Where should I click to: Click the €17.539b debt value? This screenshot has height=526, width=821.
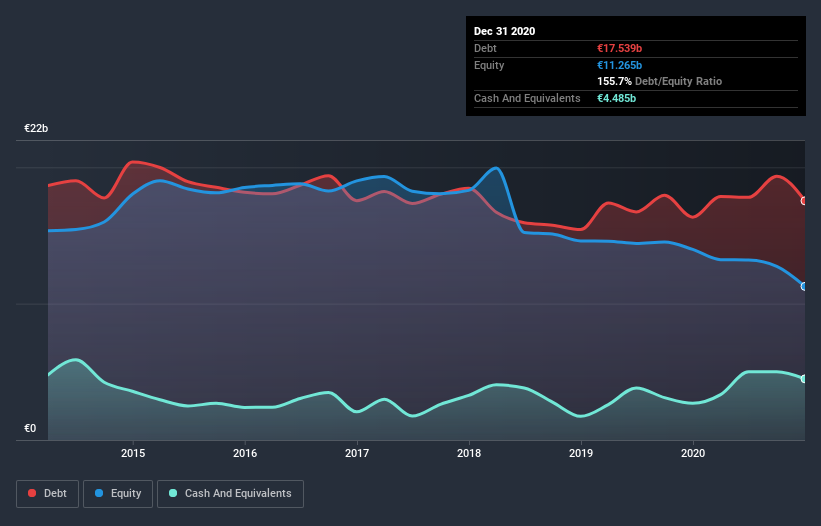pyautogui.click(x=619, y=48)
